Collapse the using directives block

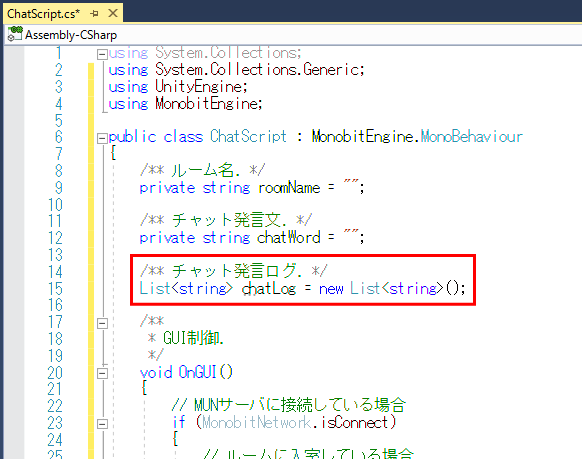(x=102, y=55)
